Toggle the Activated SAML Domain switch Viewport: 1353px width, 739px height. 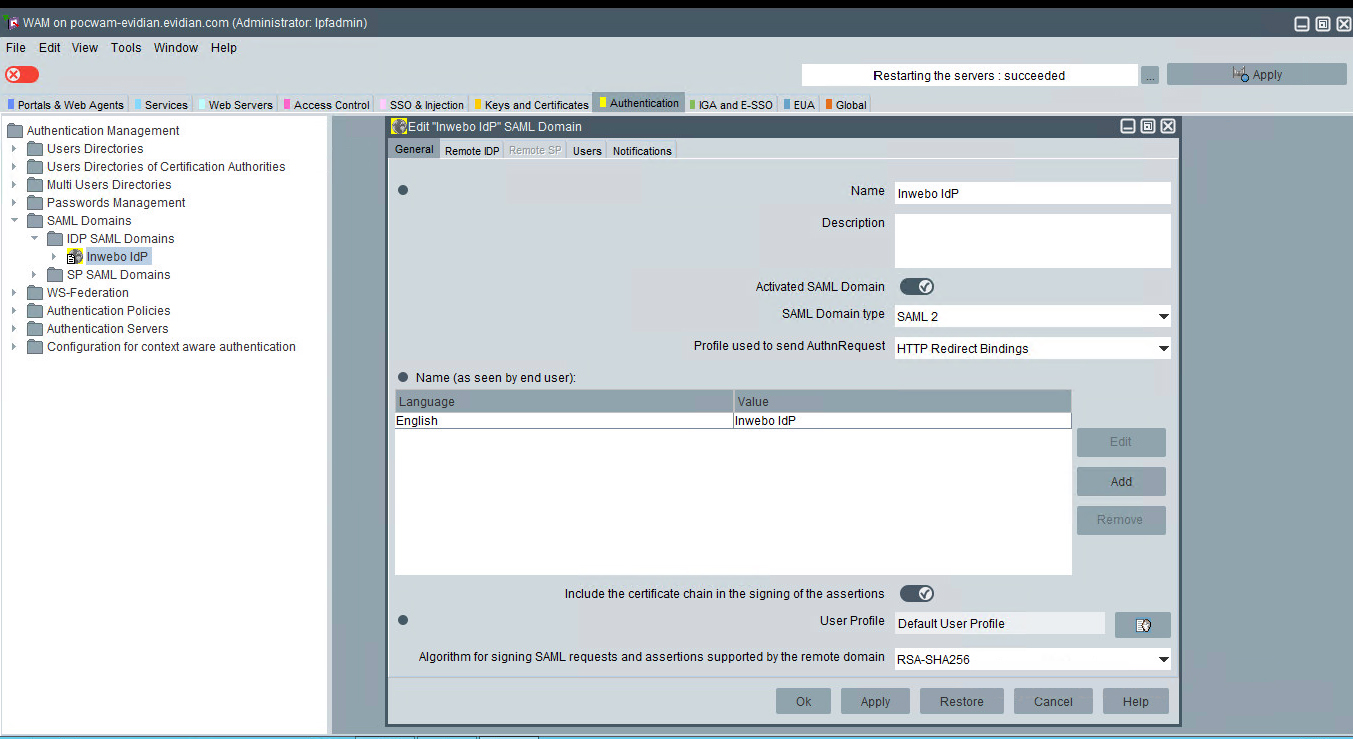pyautogui.click(x=916, y=287)
